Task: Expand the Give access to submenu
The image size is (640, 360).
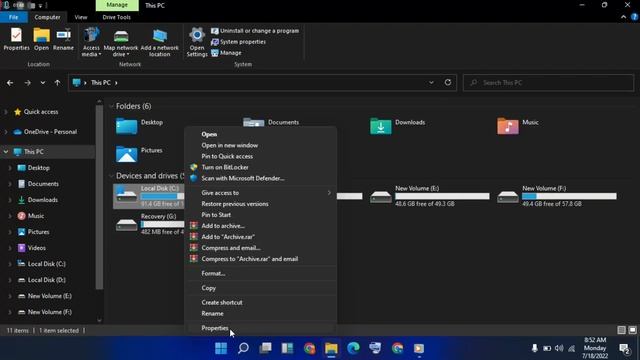Action: coord(261,193)
